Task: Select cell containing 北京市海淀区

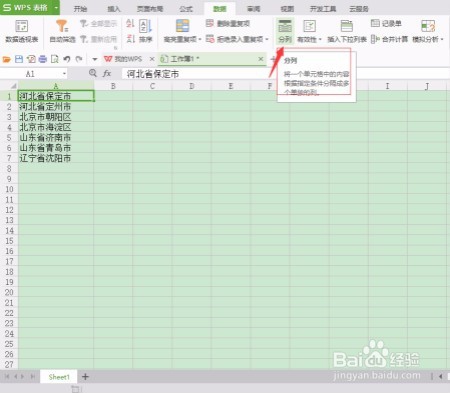Action: point(56,127)
